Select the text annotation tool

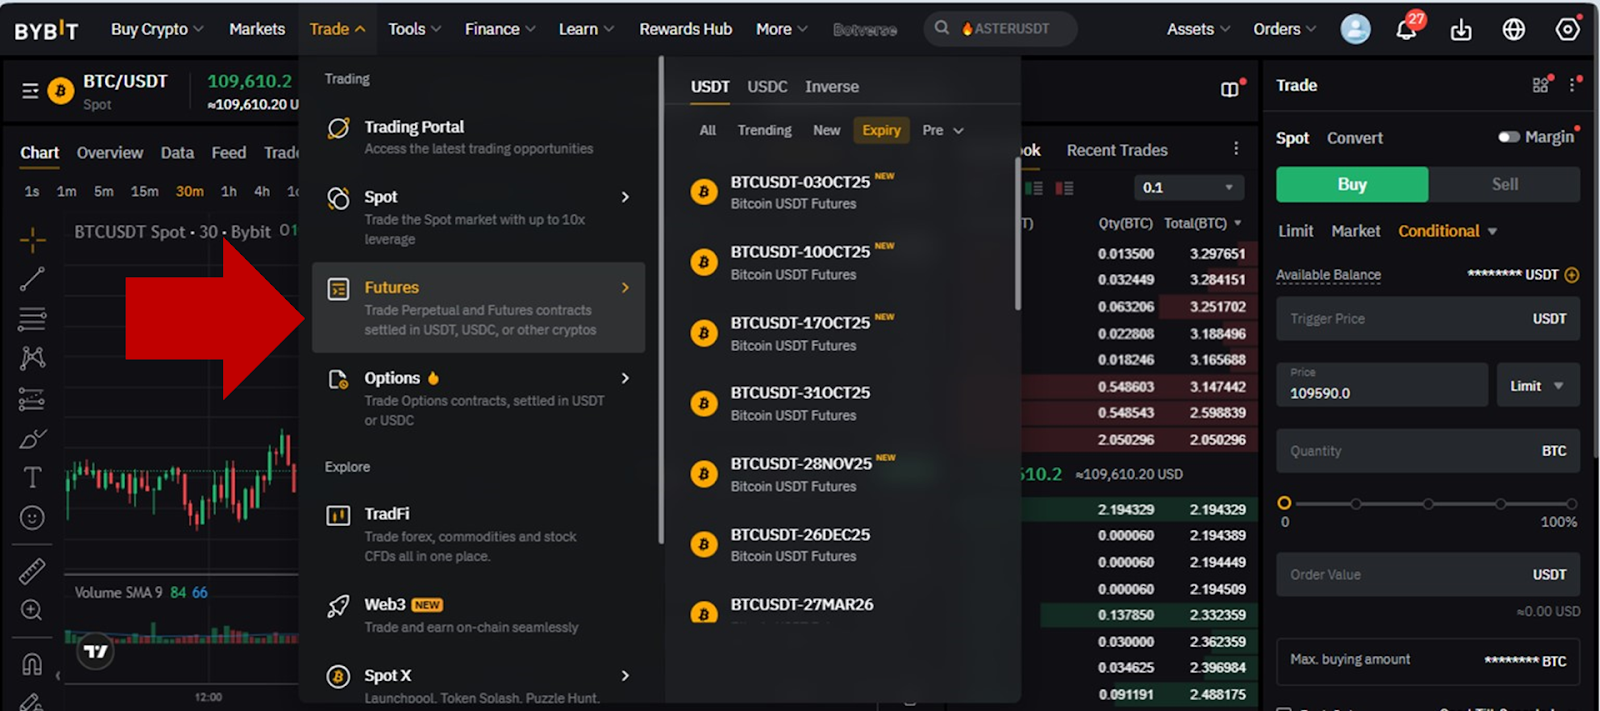[32, 477]
